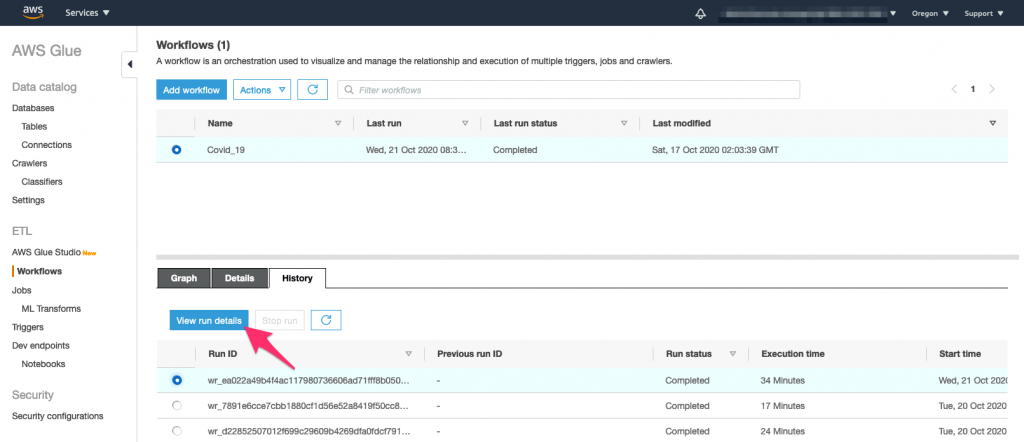Open Crawlers in sidebar
The width and height of the screenshot is (1024, 442).
pos(29,163)
